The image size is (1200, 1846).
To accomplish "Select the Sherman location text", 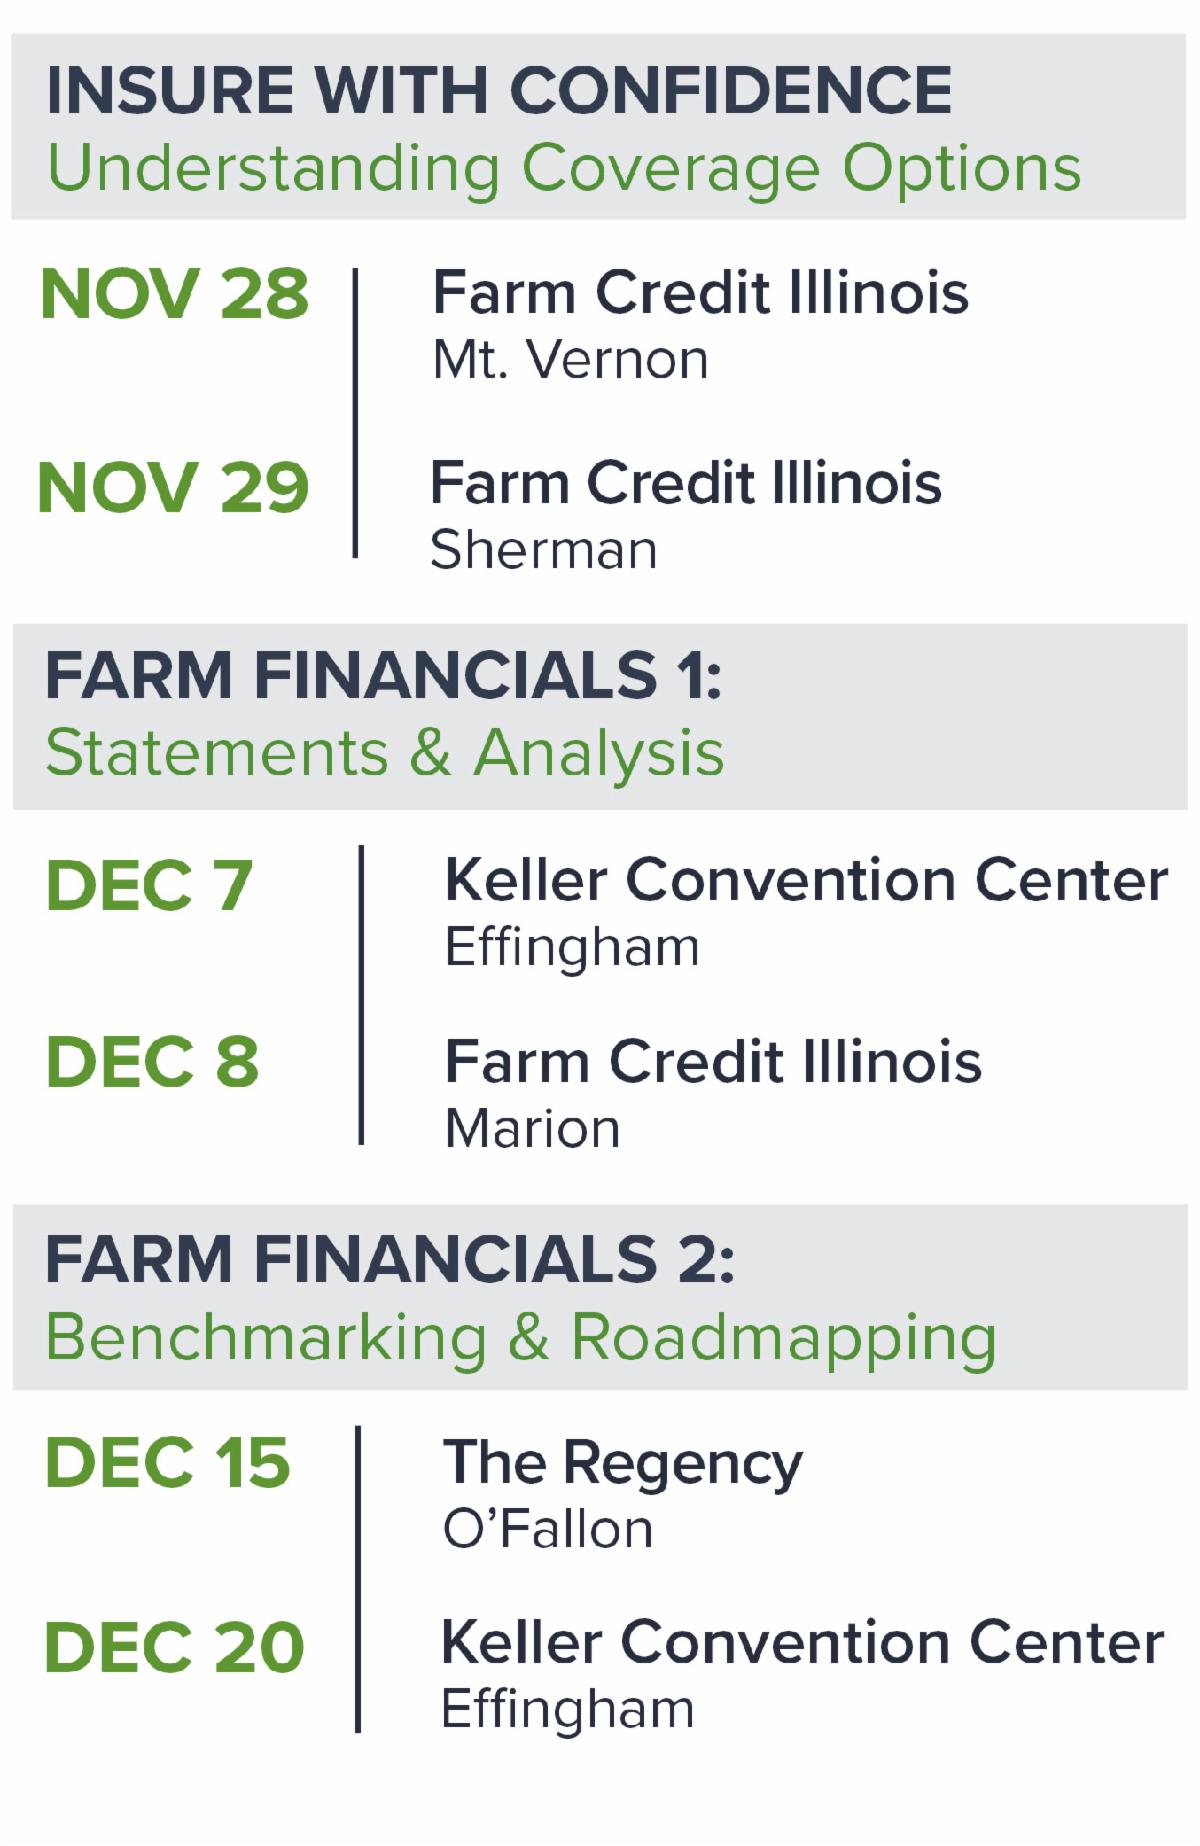I will coord(543,550).
